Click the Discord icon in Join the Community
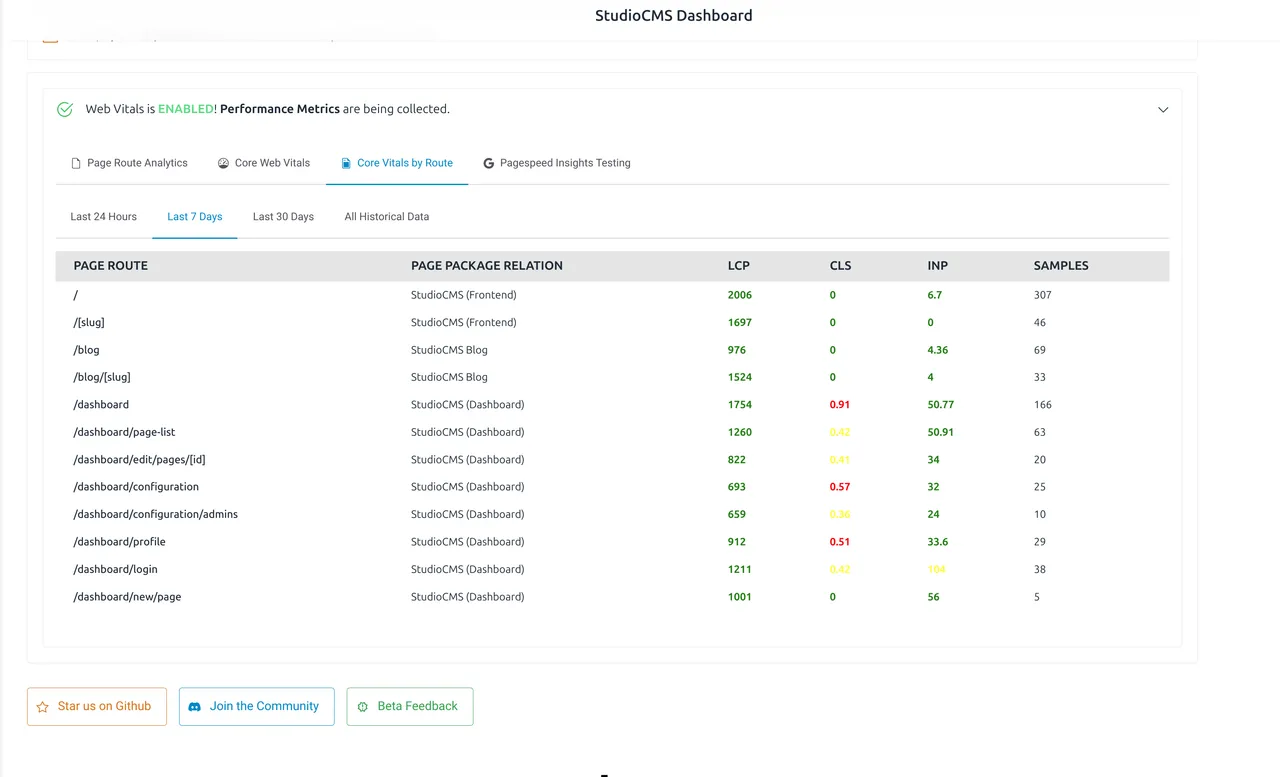 (x=195, y=707)
